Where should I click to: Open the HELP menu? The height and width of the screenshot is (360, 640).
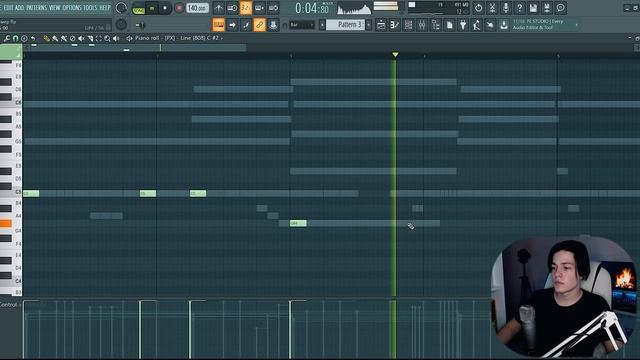coord(105,8)
